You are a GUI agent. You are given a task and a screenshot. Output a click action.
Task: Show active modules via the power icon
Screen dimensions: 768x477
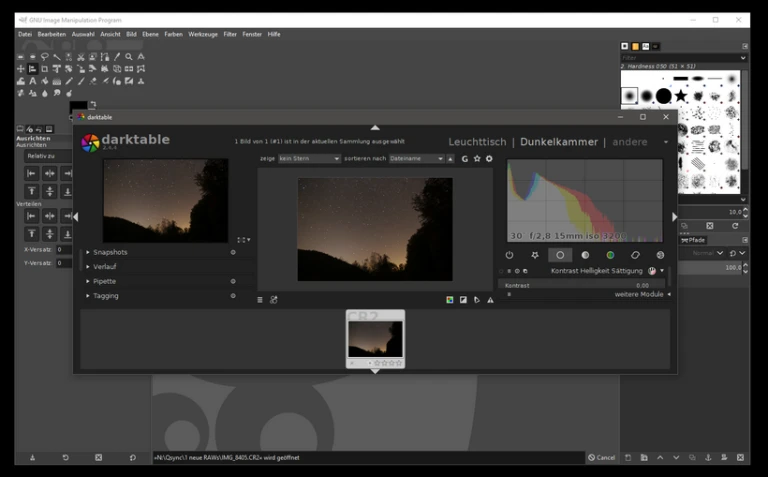509,255
